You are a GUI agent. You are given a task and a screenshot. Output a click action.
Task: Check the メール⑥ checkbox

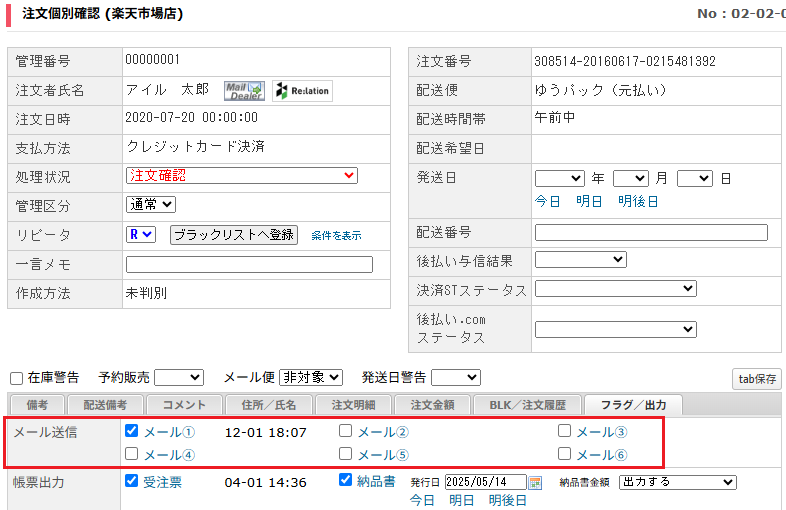[564, 454]
